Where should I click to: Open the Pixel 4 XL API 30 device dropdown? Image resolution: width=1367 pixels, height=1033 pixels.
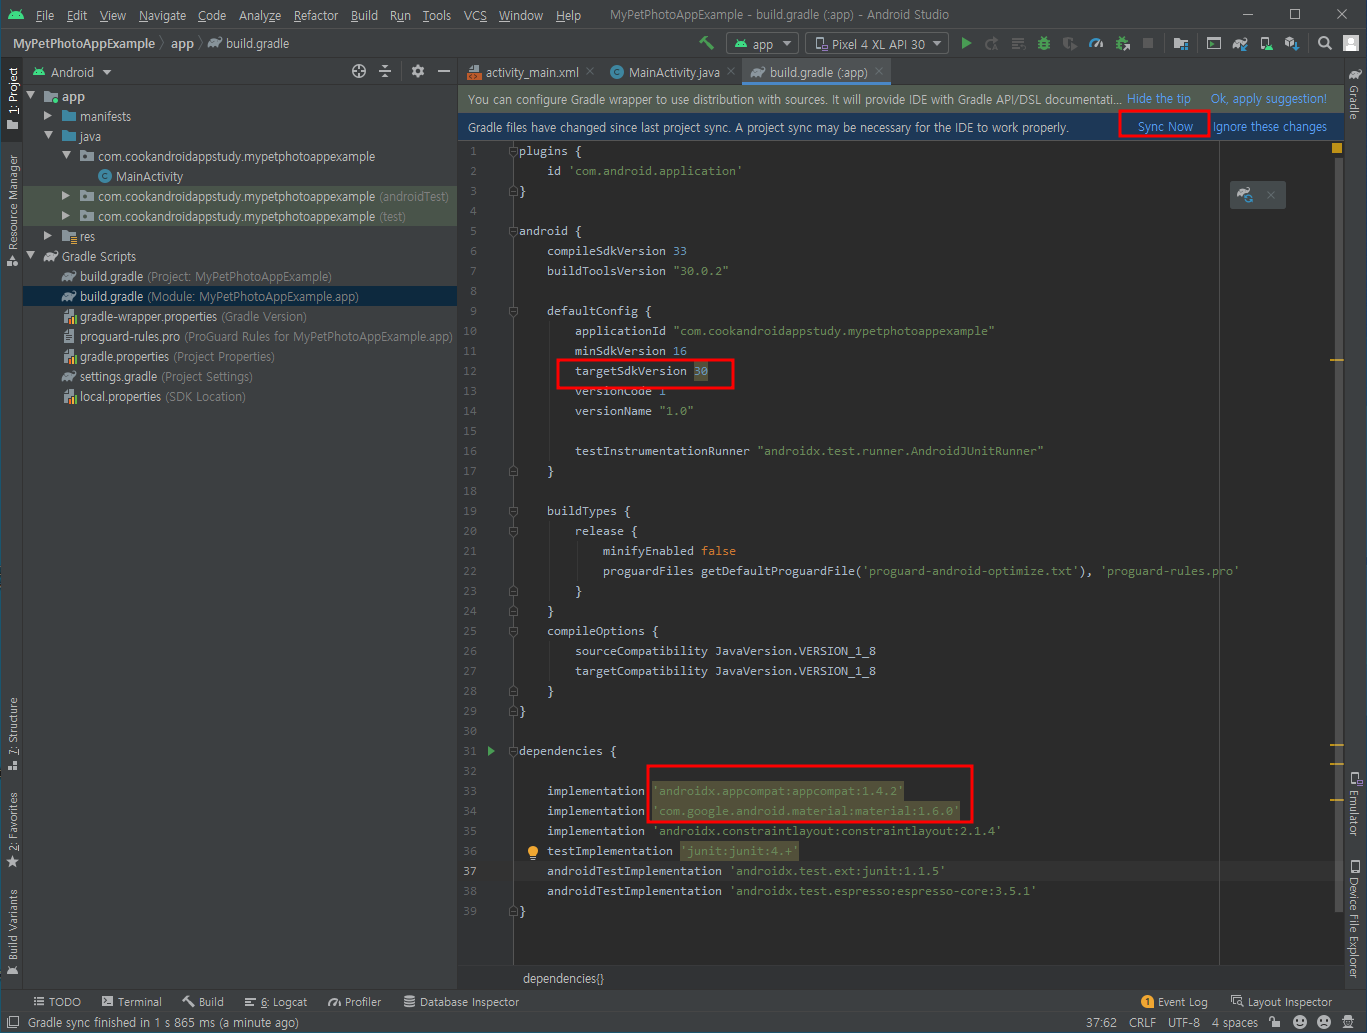pos(877,43)
